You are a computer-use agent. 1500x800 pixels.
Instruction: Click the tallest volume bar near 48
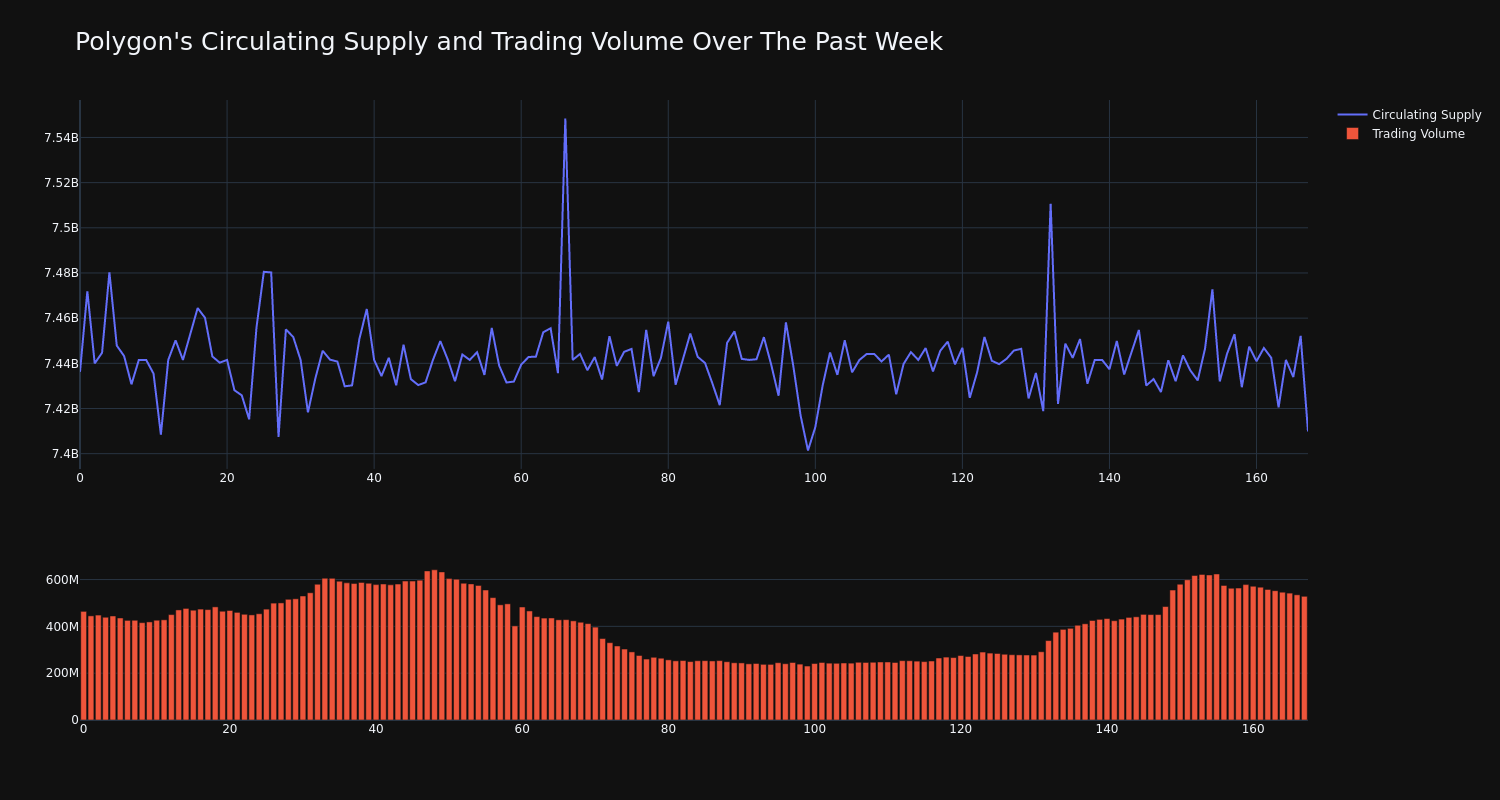coord(434,645)
